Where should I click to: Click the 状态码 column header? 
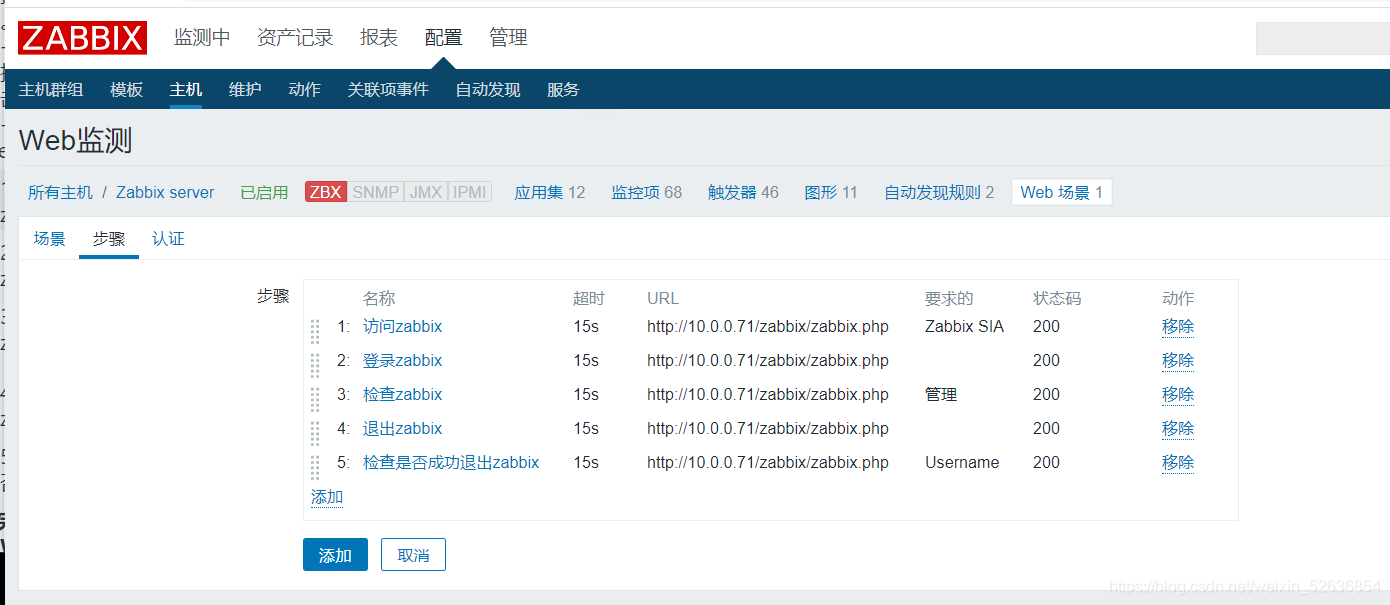pyautogui.click(x=1057, y=298)
